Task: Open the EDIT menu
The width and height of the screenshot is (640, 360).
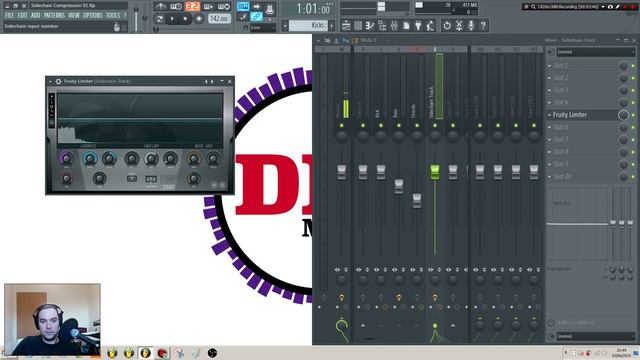Action: [x=22, y=16]
